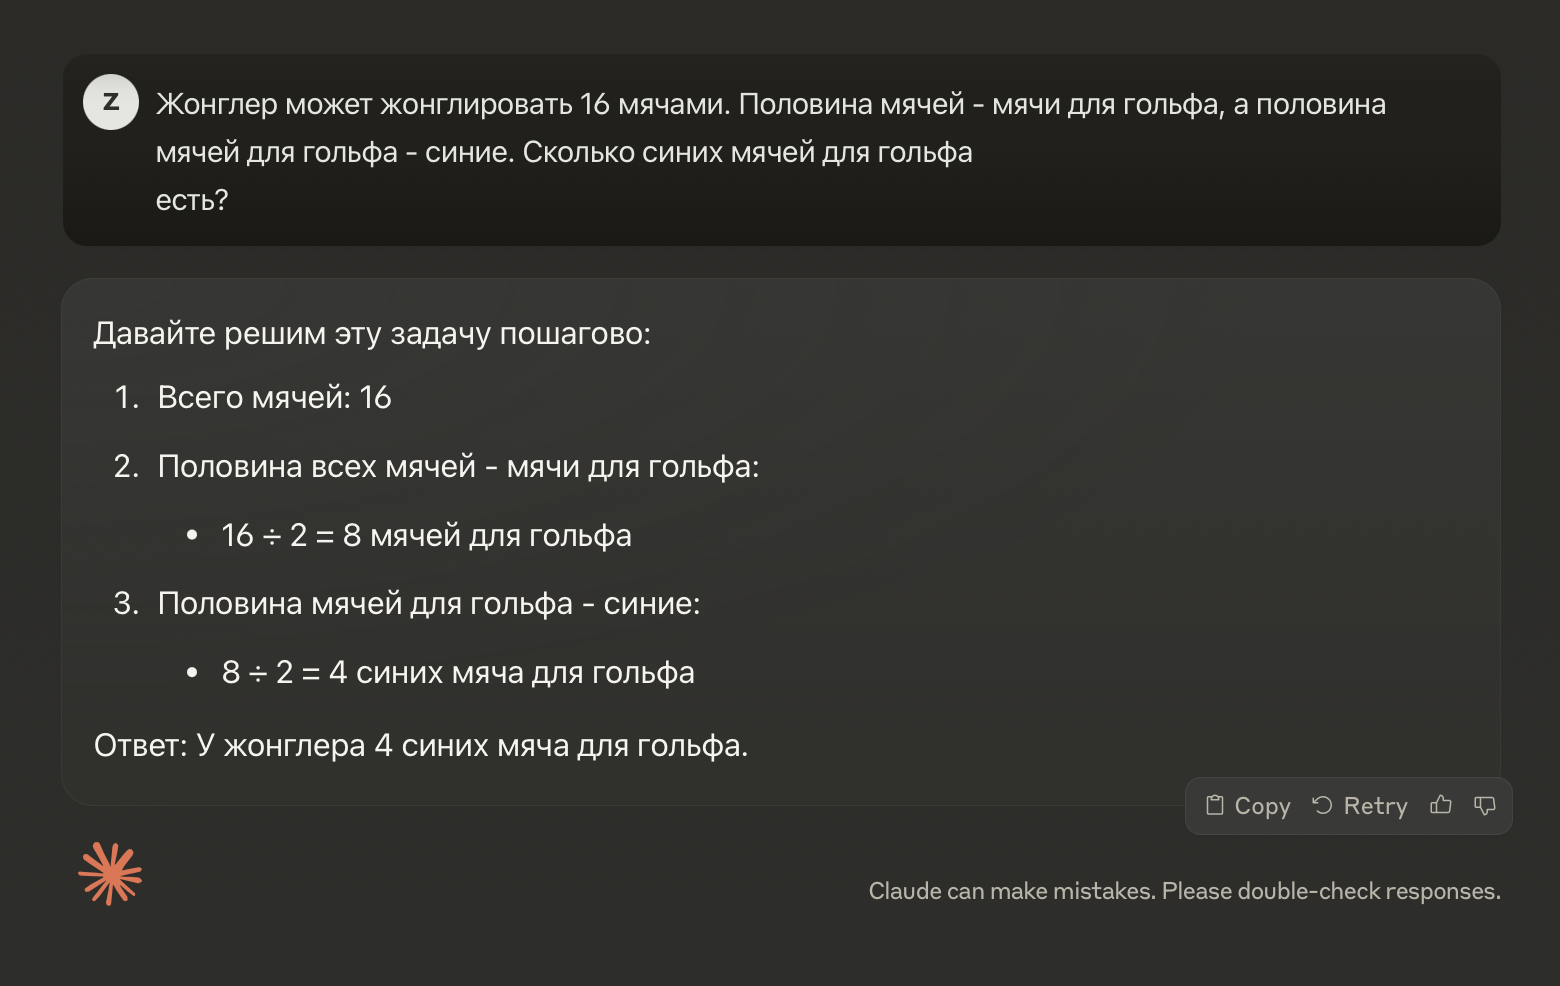The width and height of the screenshot is (1560, 986).
Task: Click the user question starting with "Жонглер может"
Action: [x=770, y=104]
